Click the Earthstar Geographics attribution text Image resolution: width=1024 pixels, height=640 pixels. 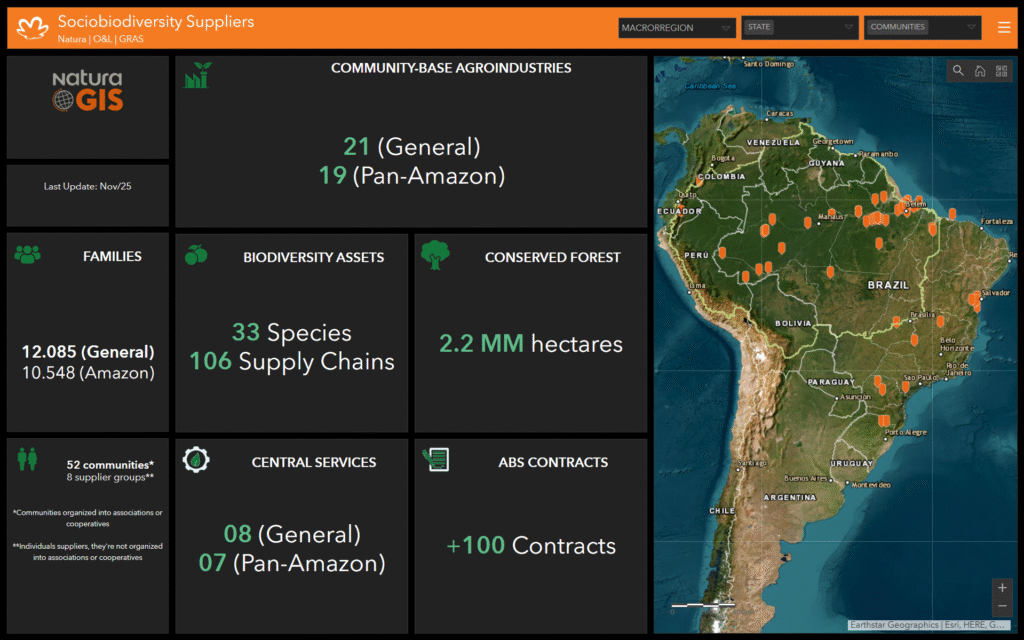[895, 625]
